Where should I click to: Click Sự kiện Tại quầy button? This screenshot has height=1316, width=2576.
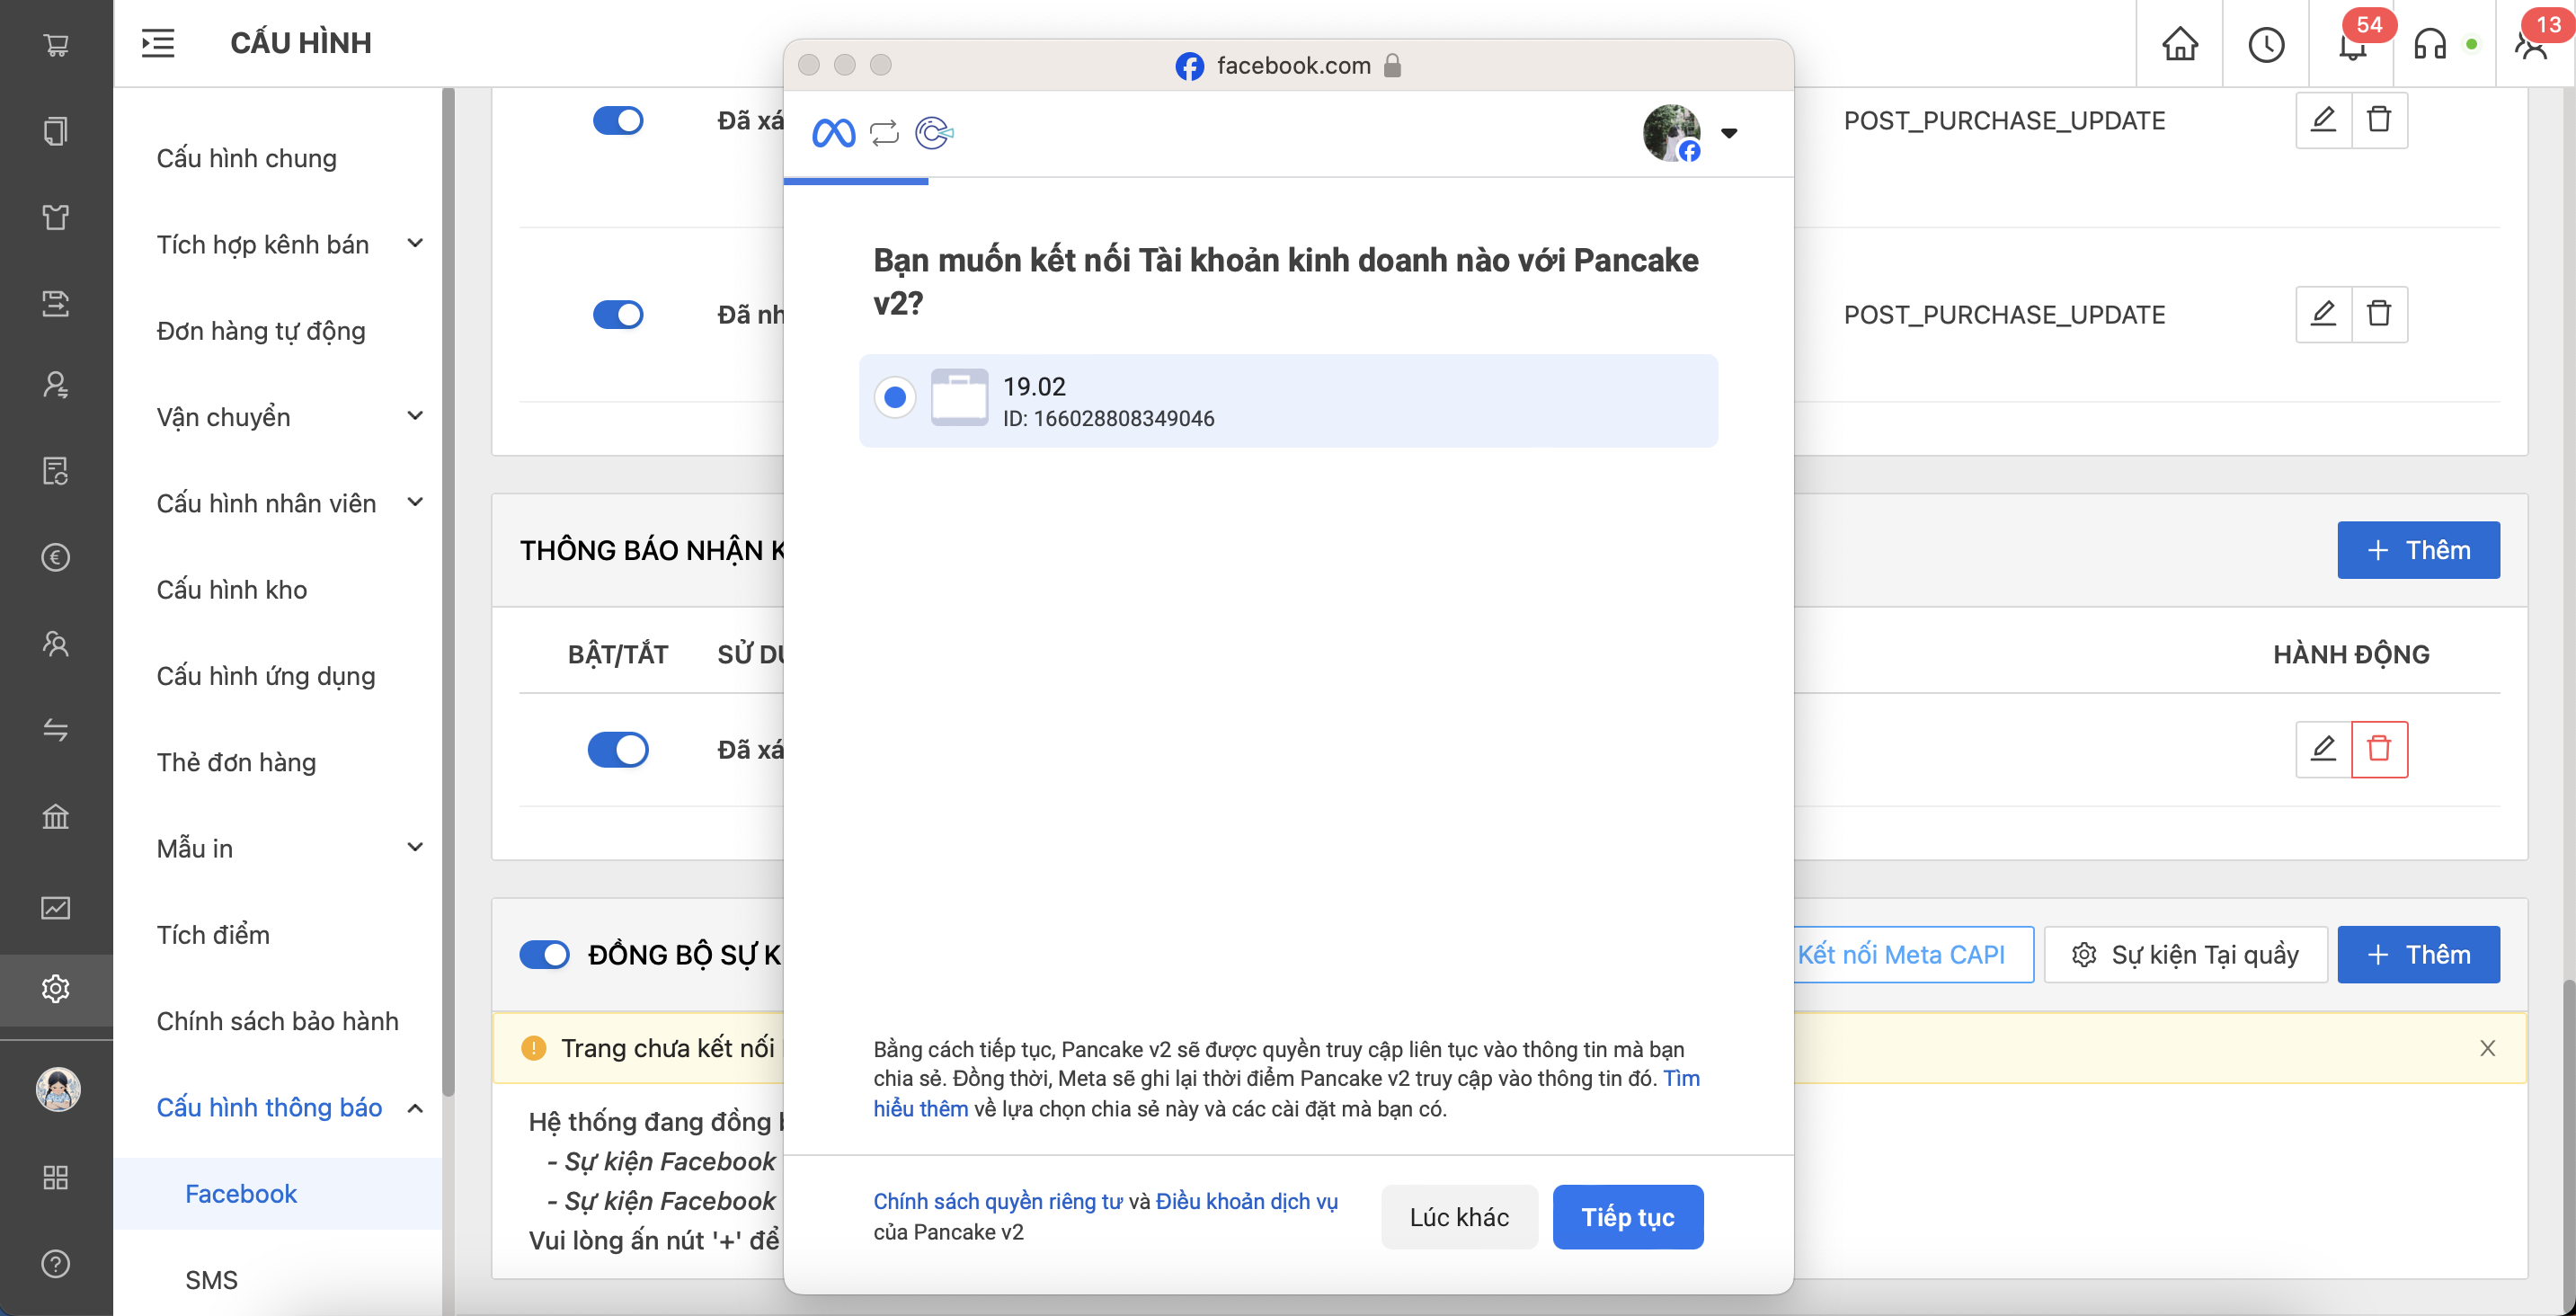(x=2186, y=955)
